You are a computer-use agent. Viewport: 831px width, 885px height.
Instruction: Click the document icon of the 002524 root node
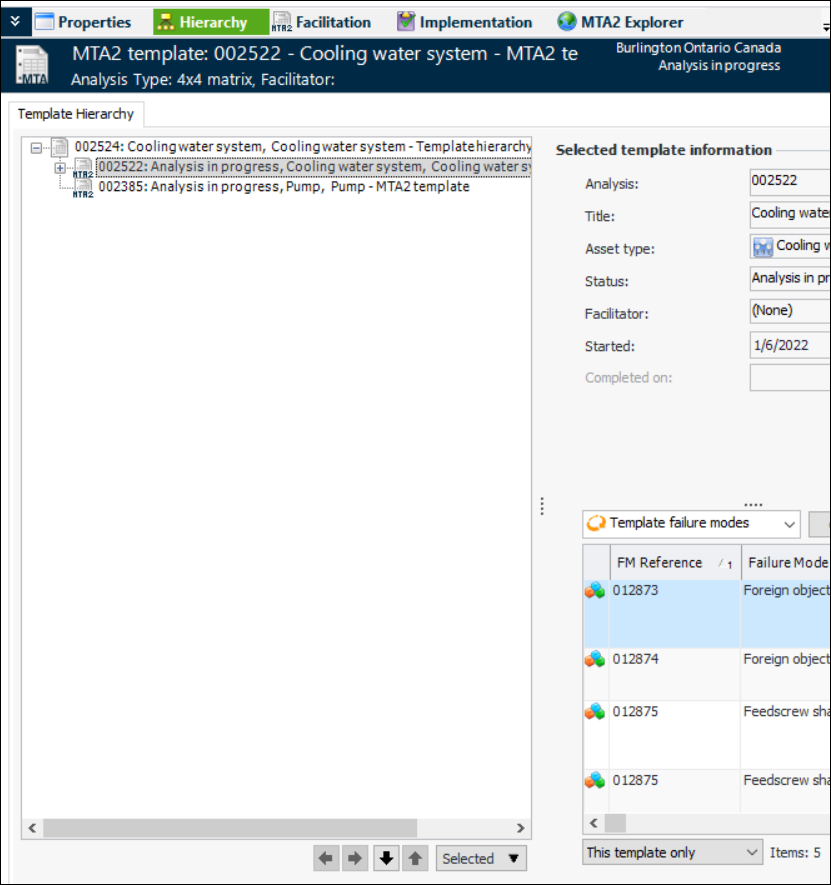[59, 147]
